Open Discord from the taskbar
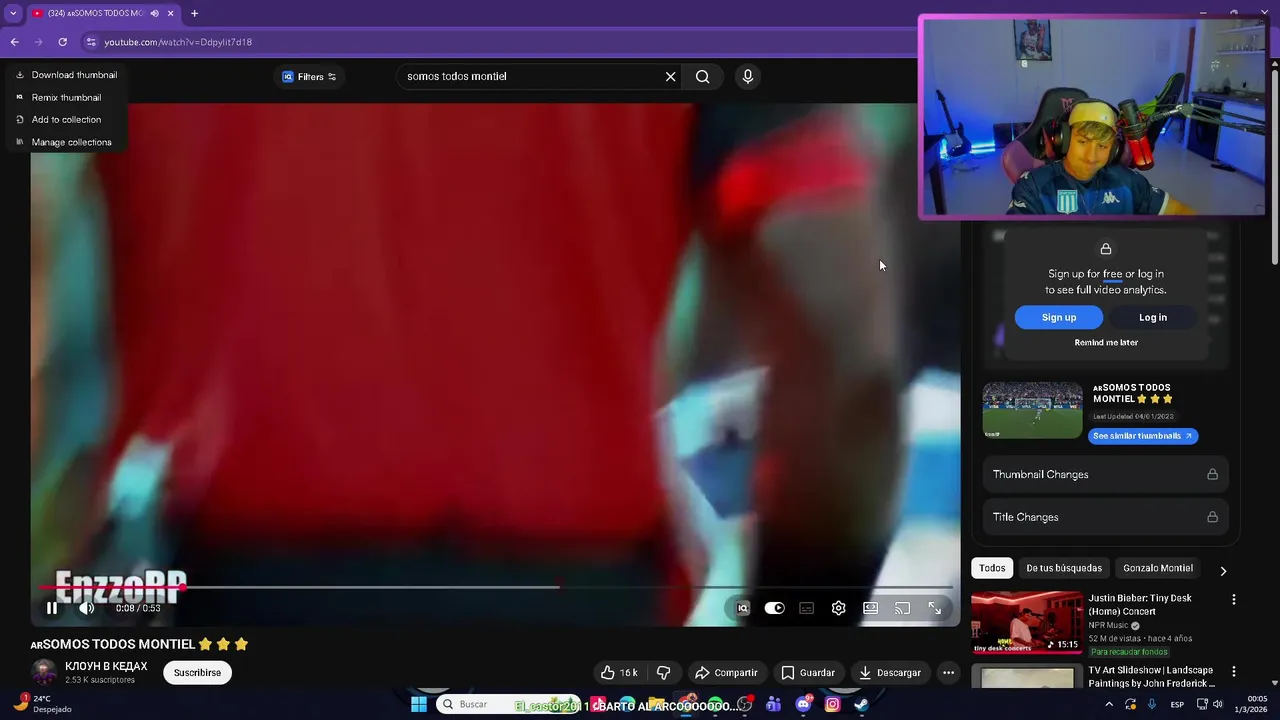The width and height of the screenshot is (1280, 720). tap(803, 704)
